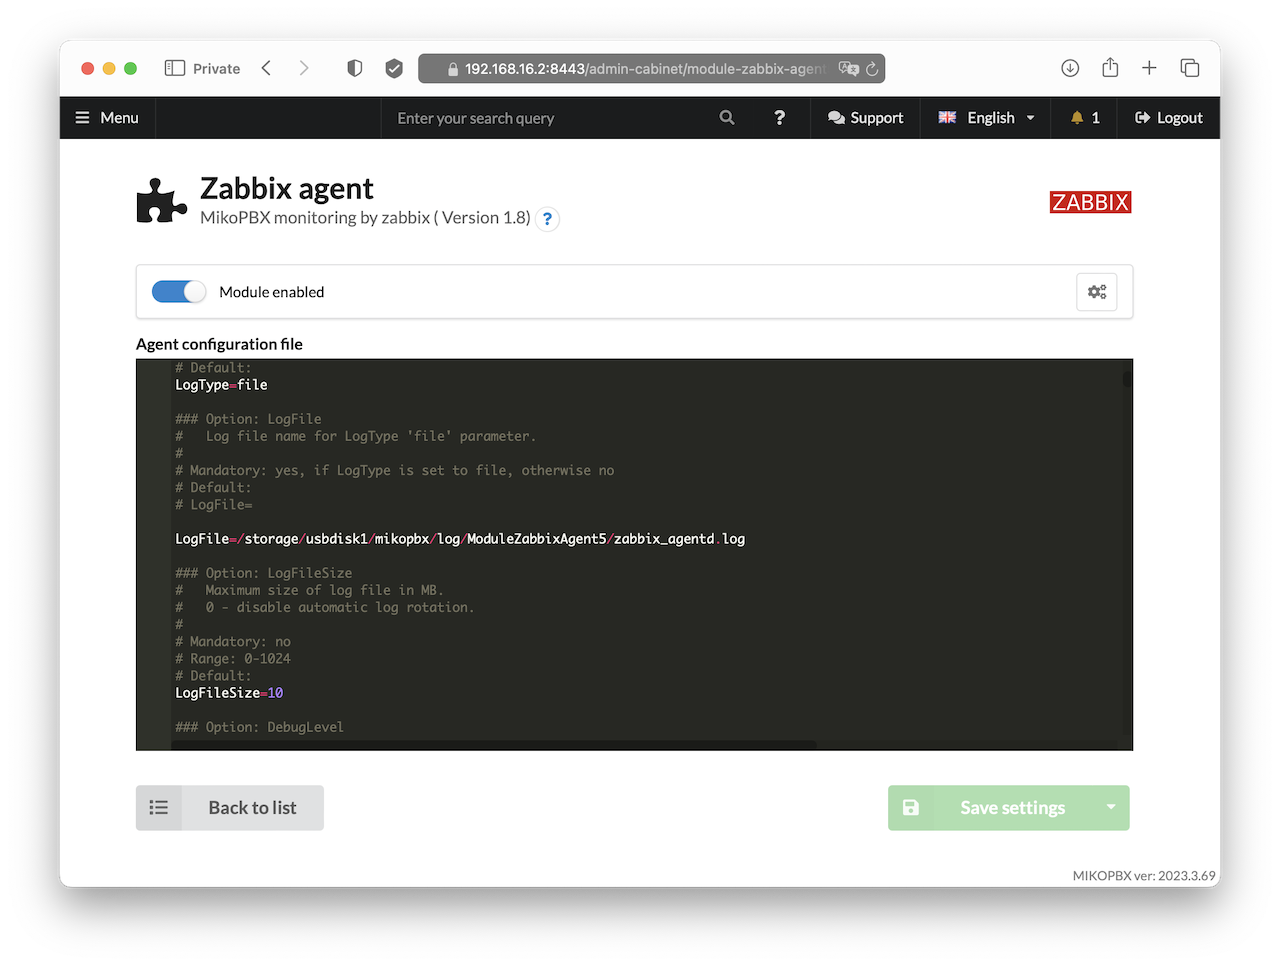
Task: Click the browser share icon
Action: point(1110,68)
